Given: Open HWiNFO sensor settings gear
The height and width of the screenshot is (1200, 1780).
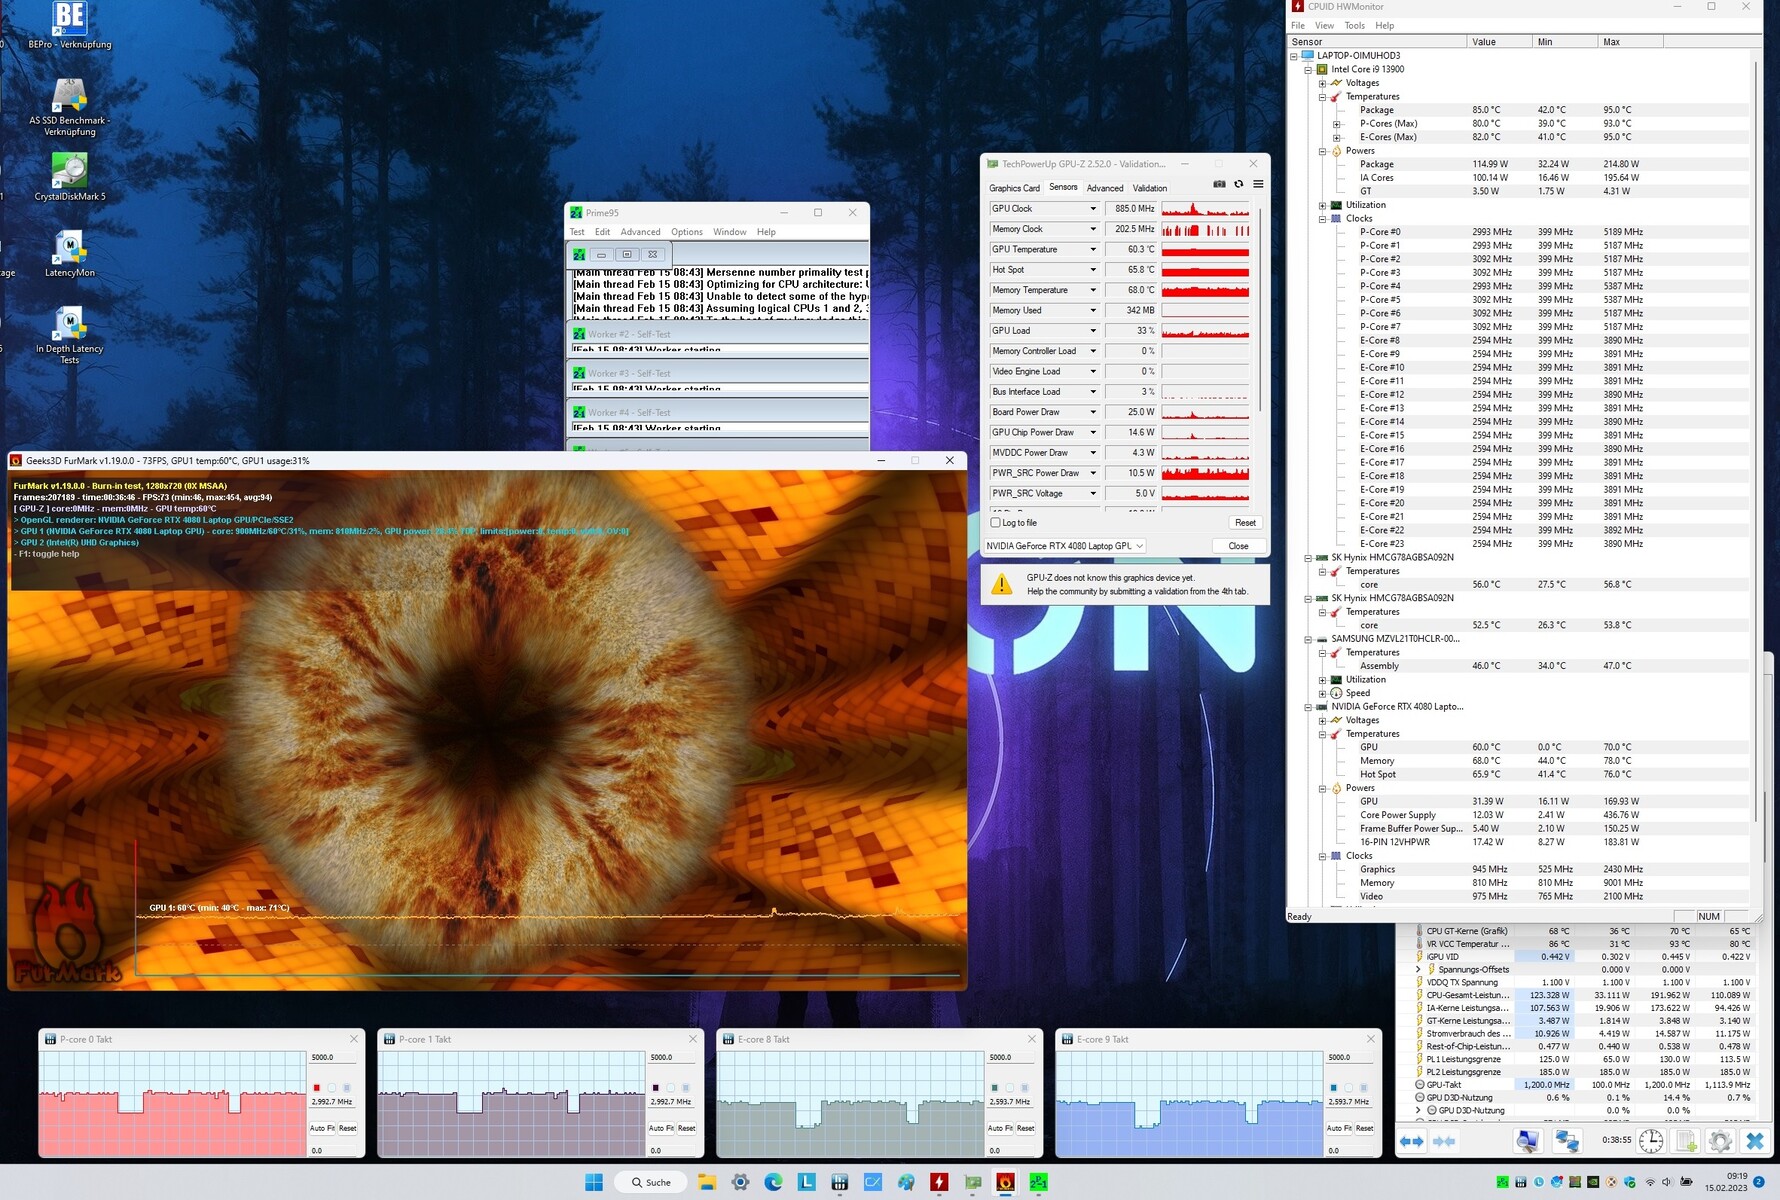Looking at the screenshot, I should pos(1720,1141).
